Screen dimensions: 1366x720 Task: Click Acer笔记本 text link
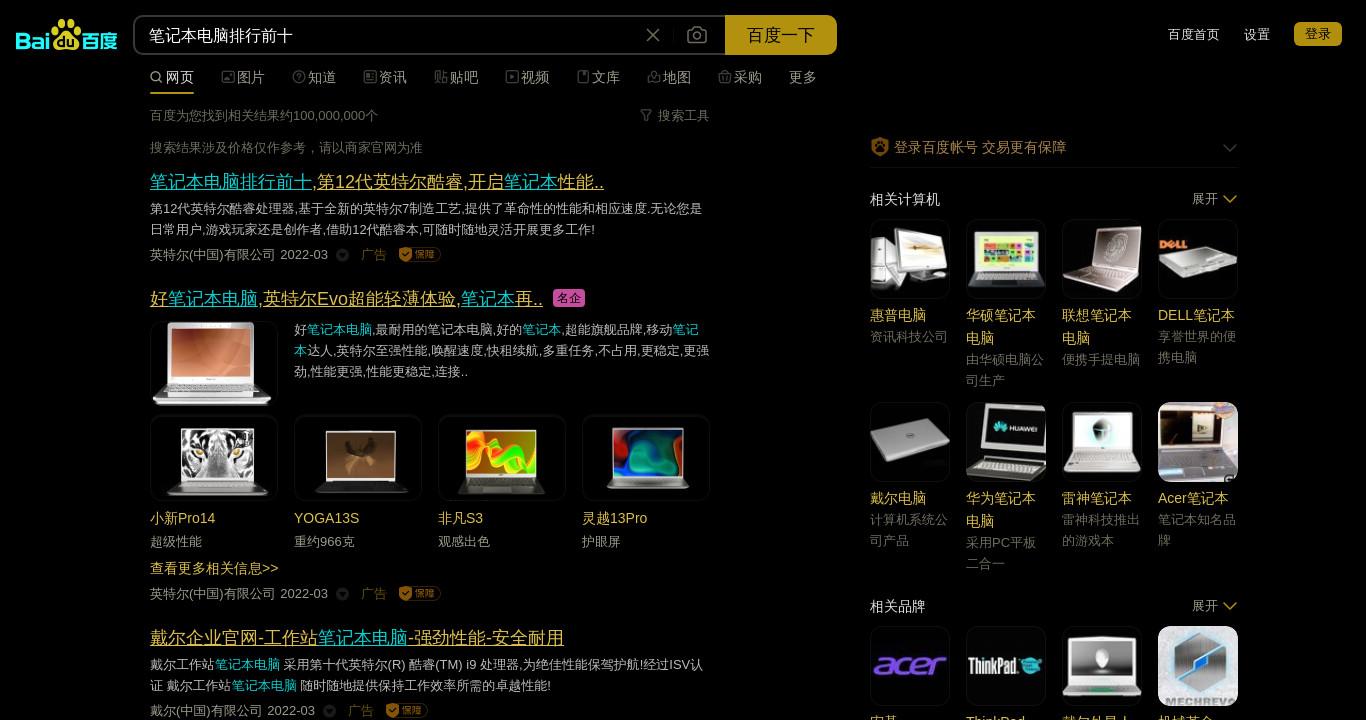[x=1193, y=498]
